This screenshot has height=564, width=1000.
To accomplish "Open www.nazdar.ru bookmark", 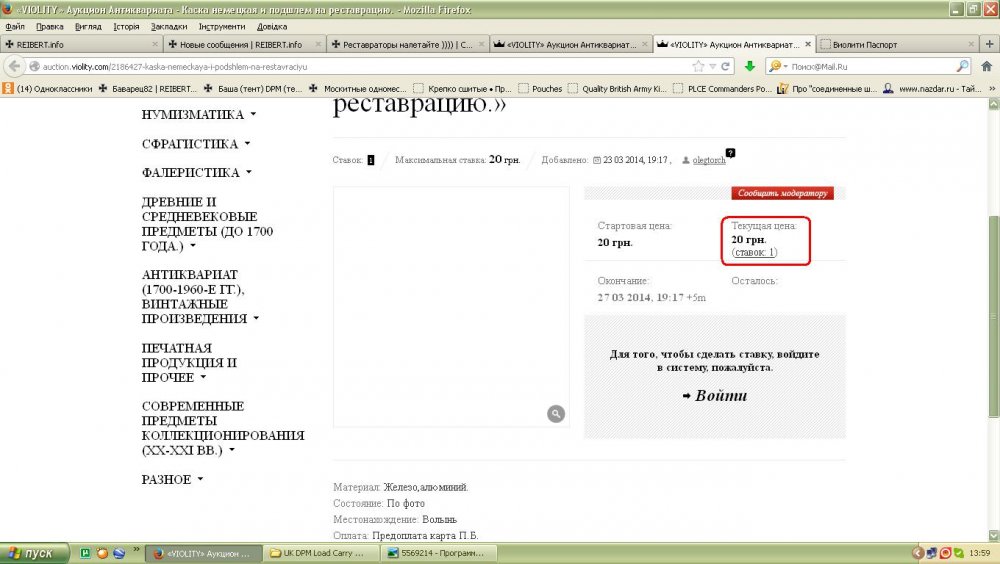I will pyautogui.click(x=932, y=89).
